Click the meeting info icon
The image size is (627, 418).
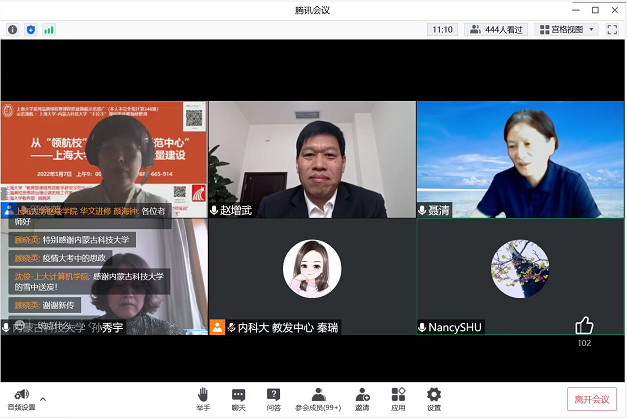(13, 30)
